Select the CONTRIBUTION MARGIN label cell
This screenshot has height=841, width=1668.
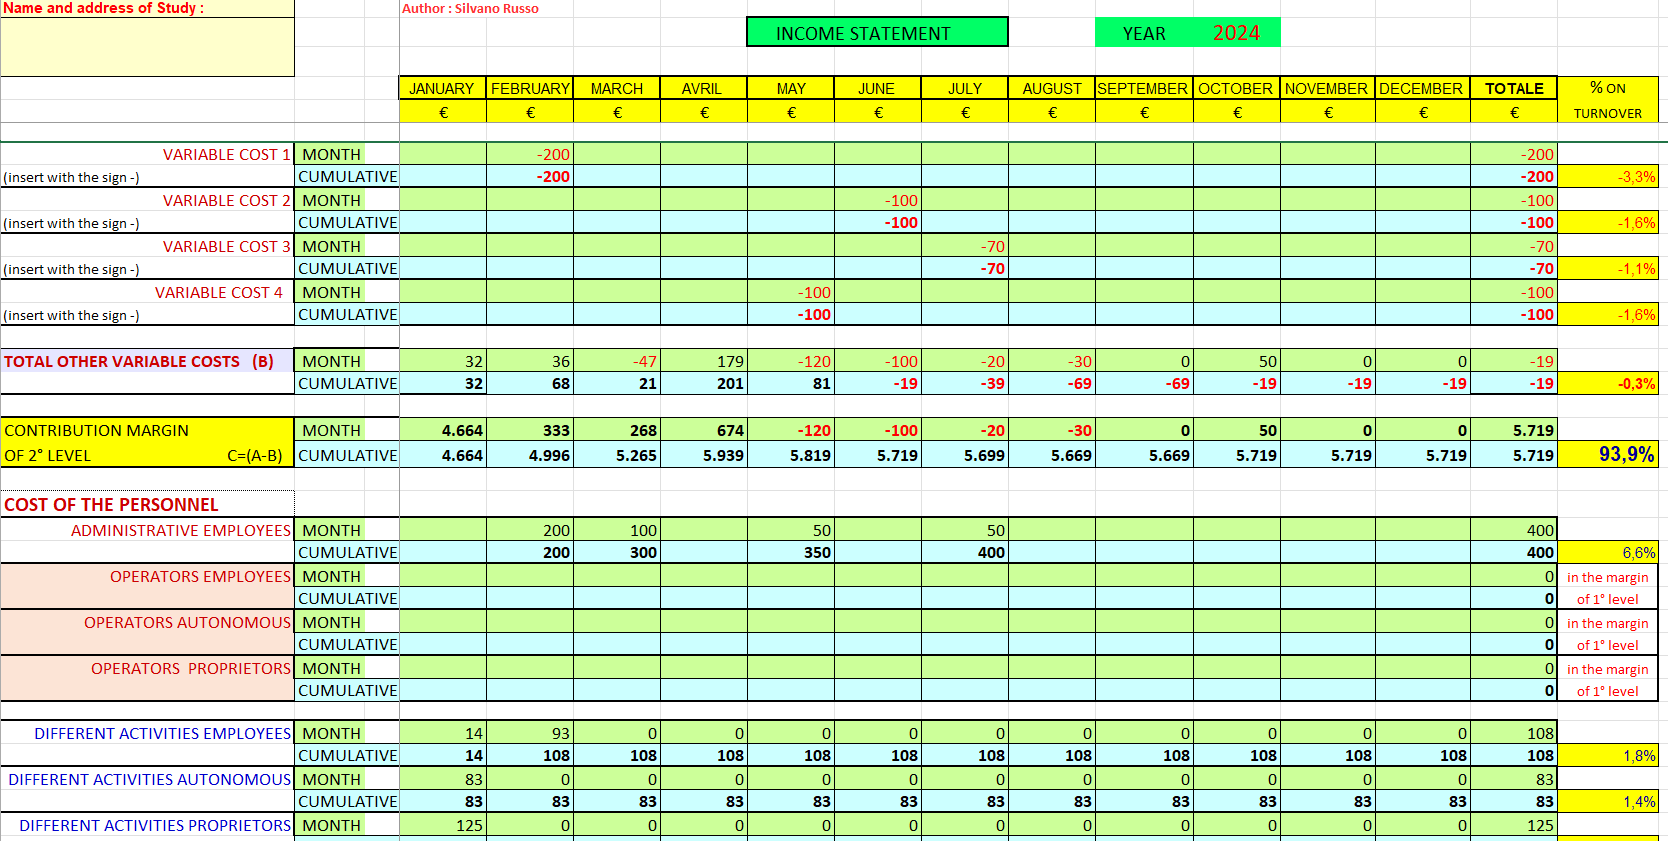click(x=147, y=443)
